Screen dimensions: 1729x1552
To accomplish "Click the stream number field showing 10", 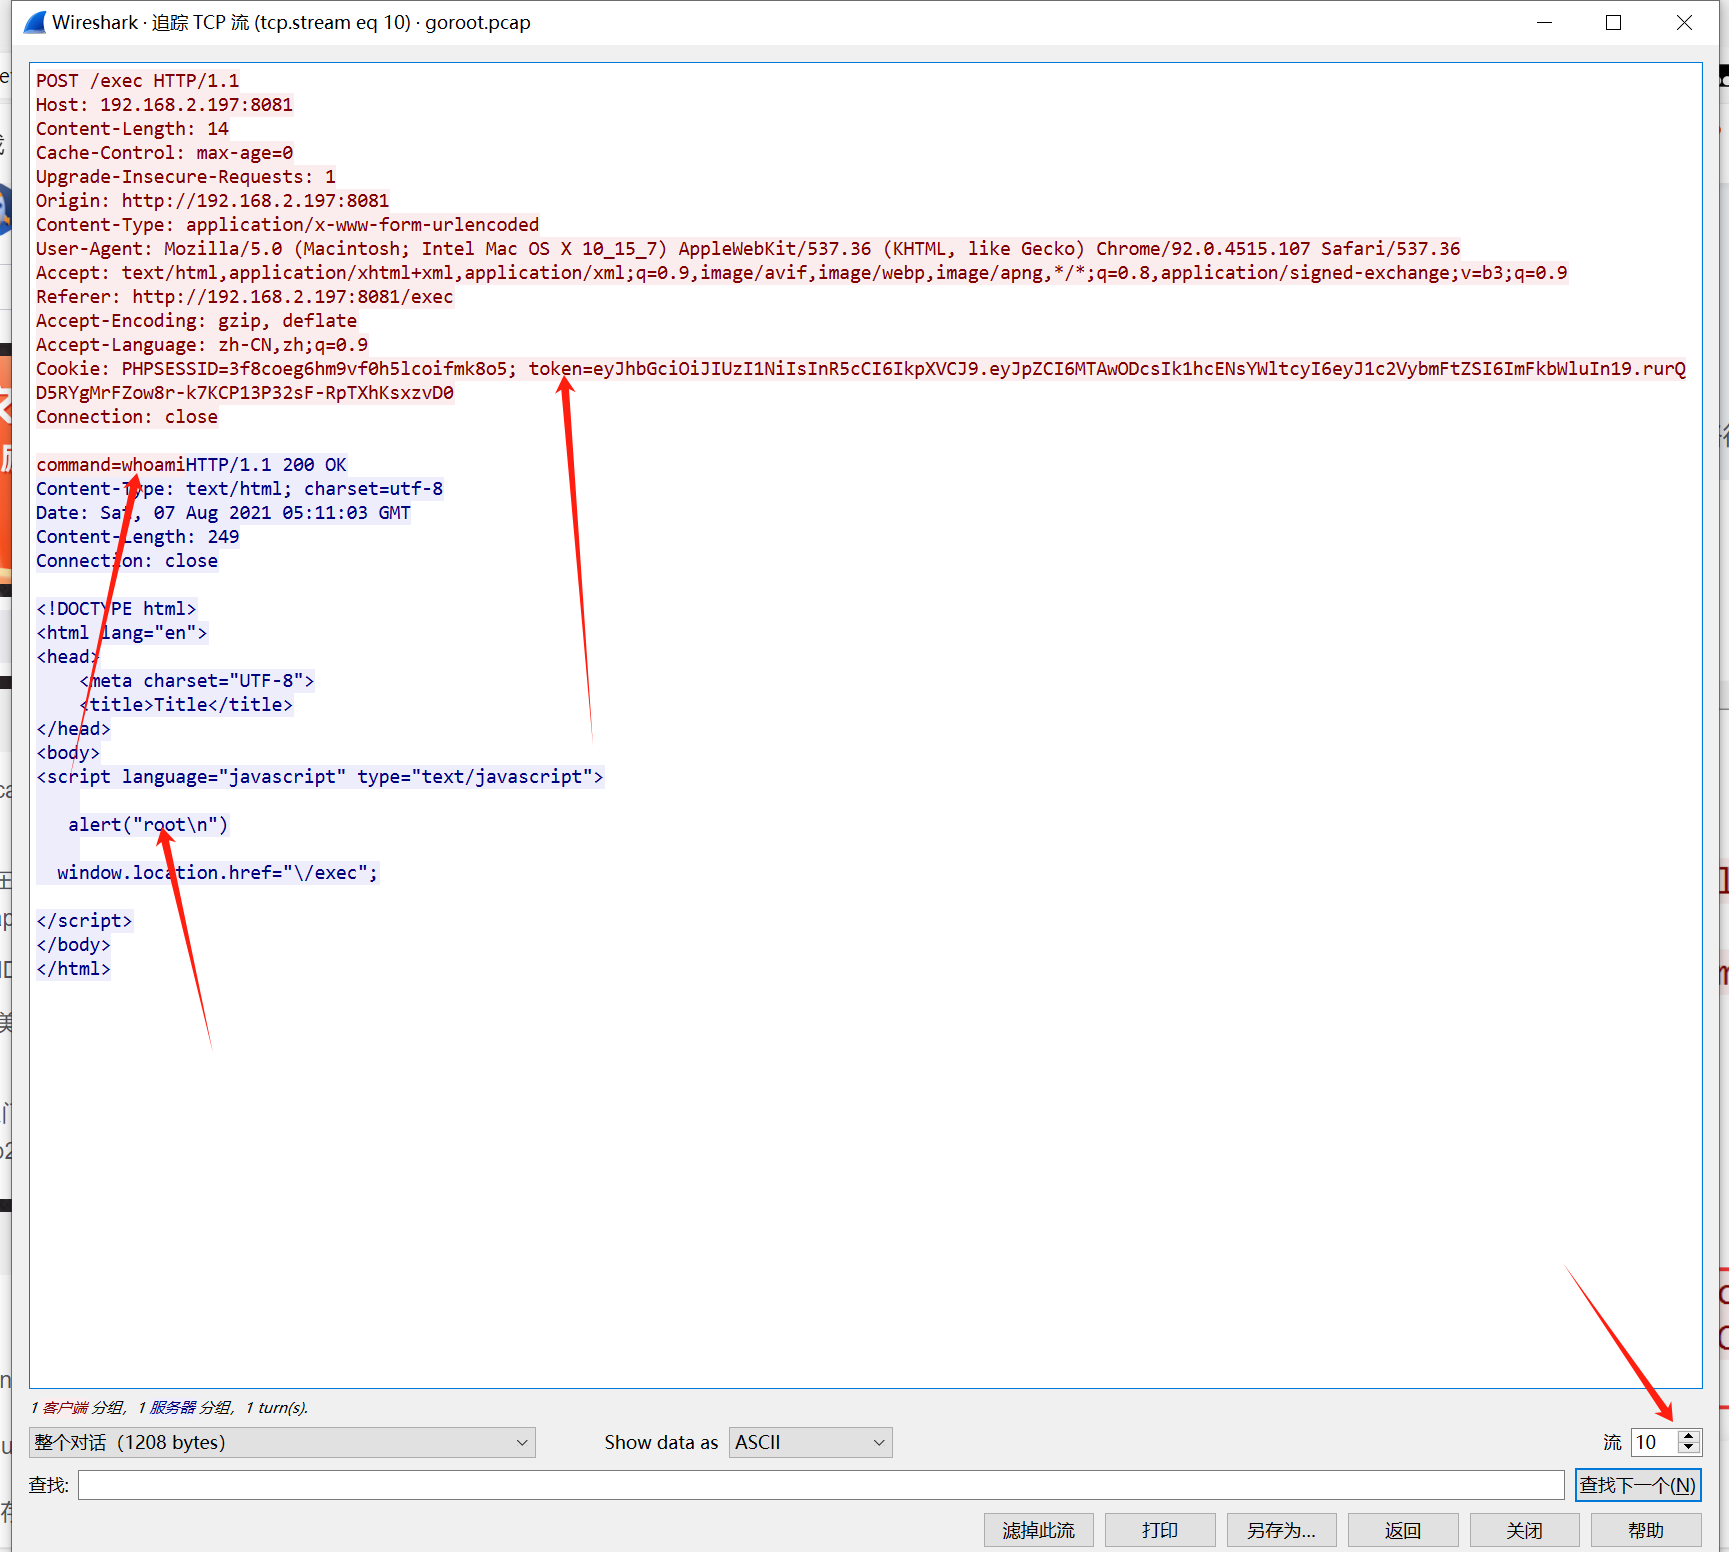I will coord(1655,1442).
